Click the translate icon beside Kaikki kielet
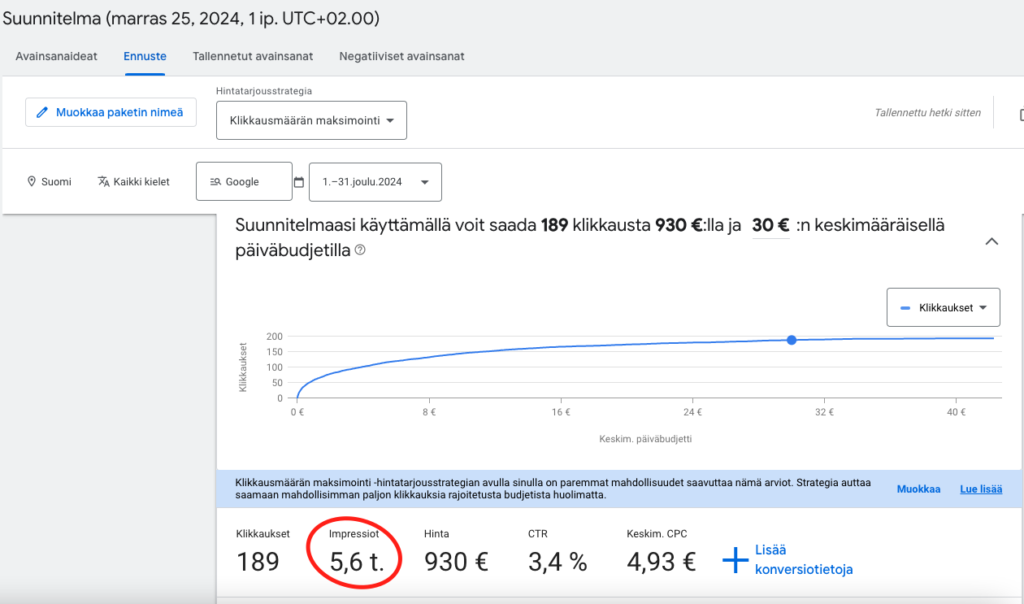This screenshot has height=604, width=1024. pyautogui.click(x=103, y=182)
